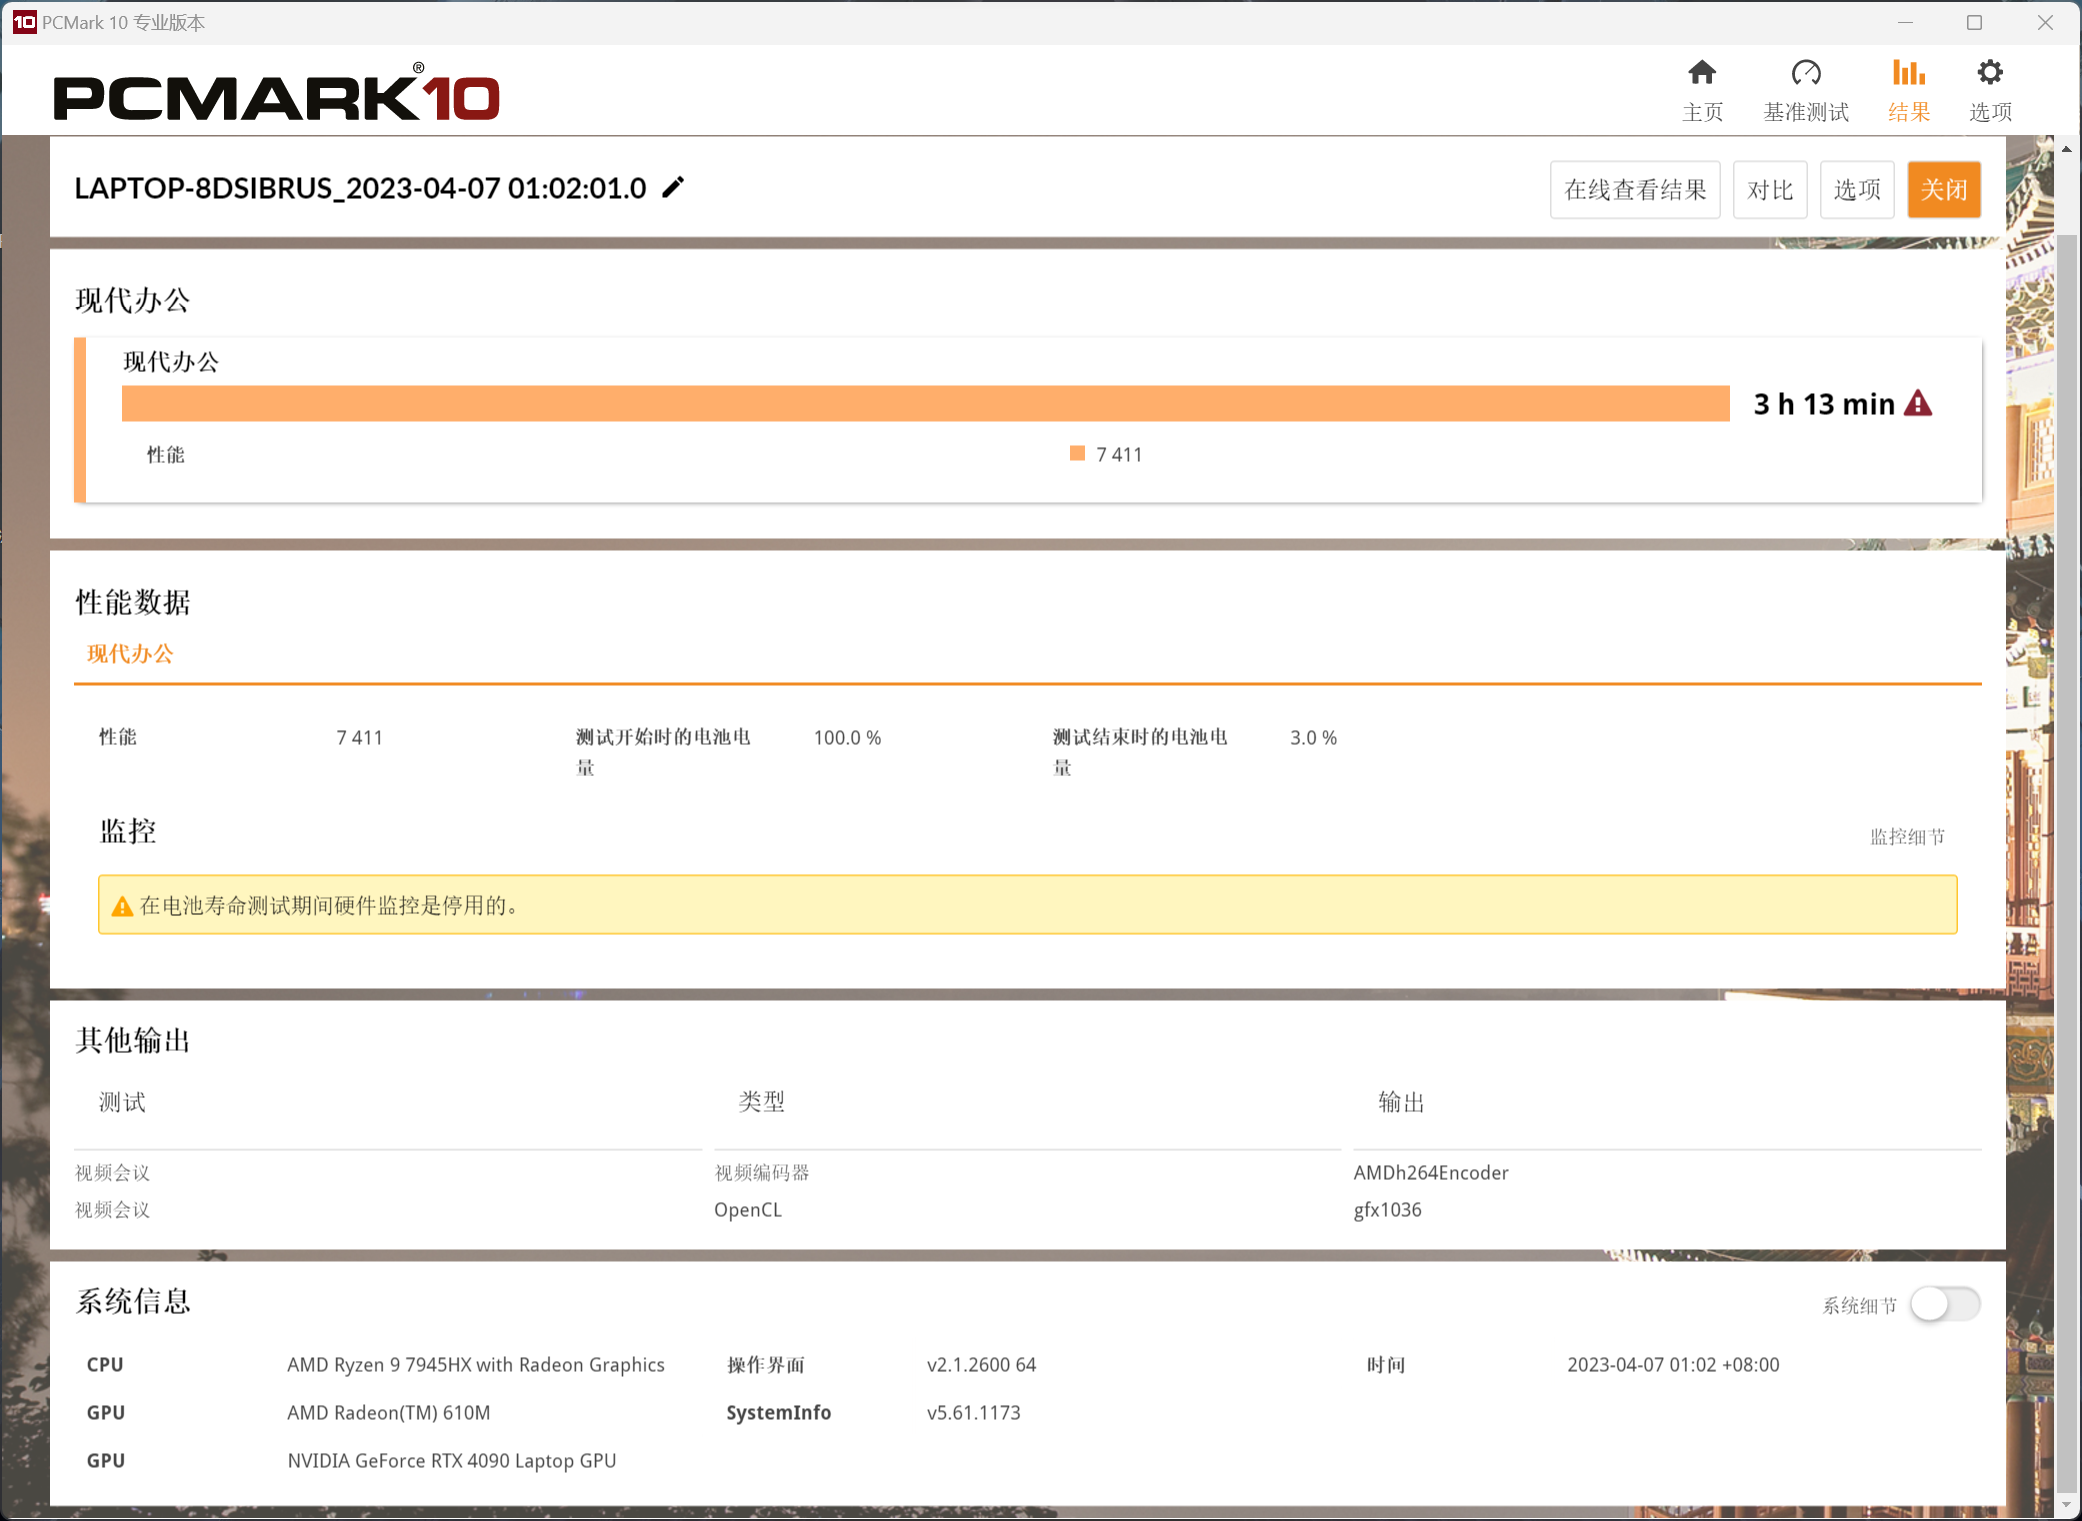Click the 3.0 % ending battery value
This screenshot has width=2082, height=1521.
point(1313,738)
